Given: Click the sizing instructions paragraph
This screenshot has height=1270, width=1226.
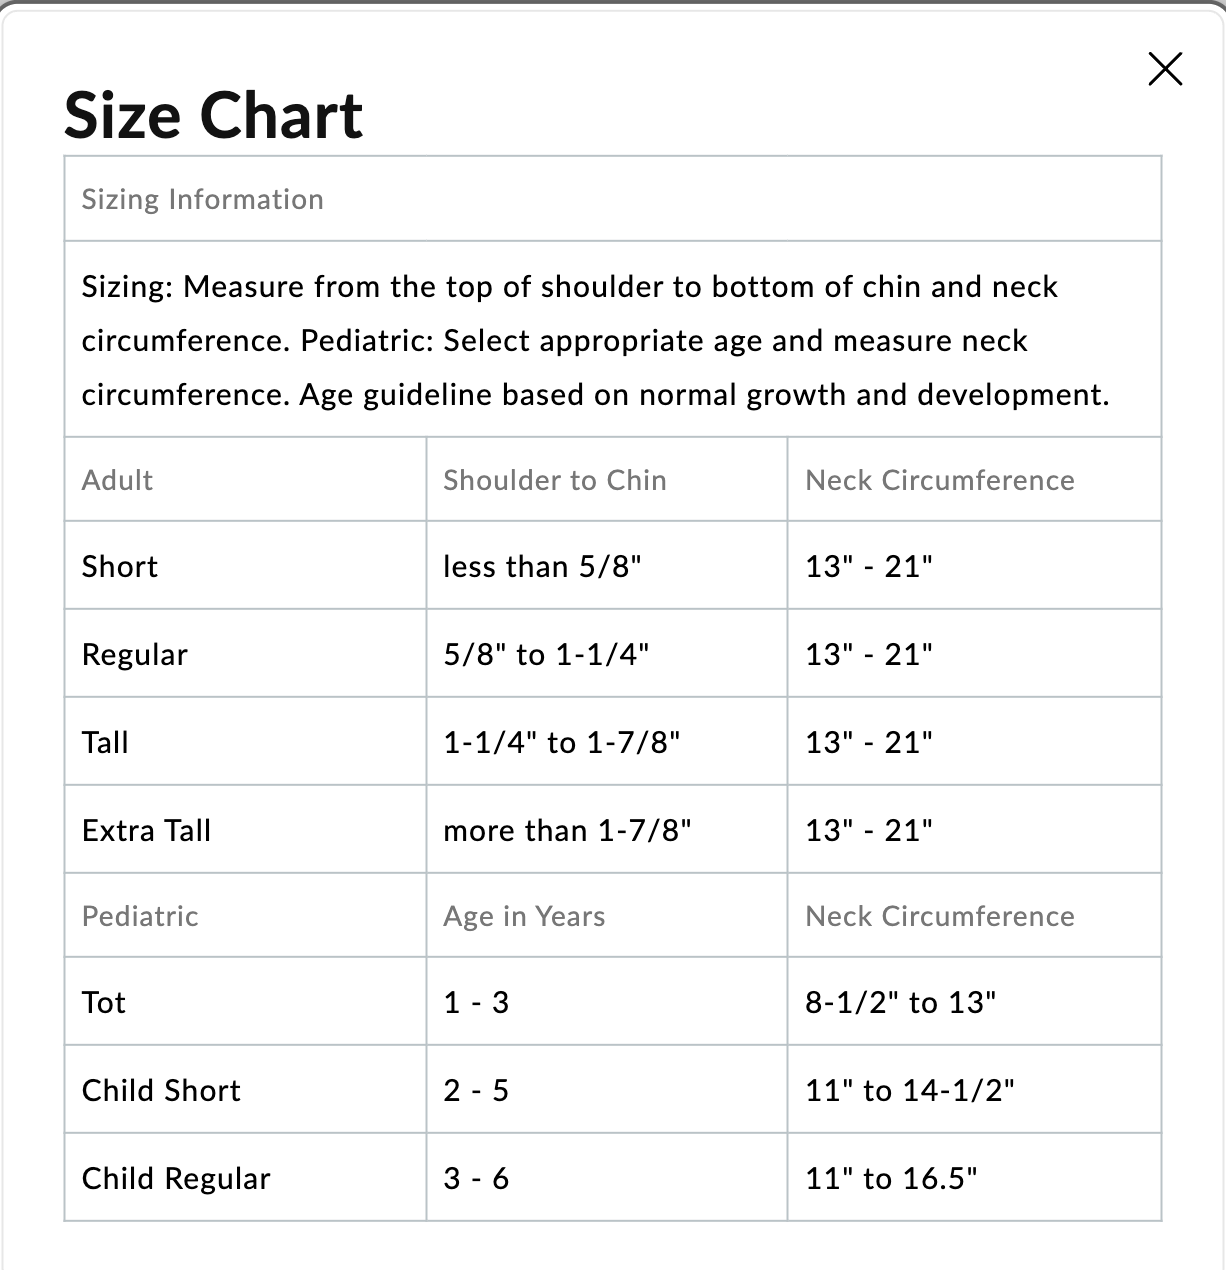Looking at the screenshot, I should pos(595,340).
